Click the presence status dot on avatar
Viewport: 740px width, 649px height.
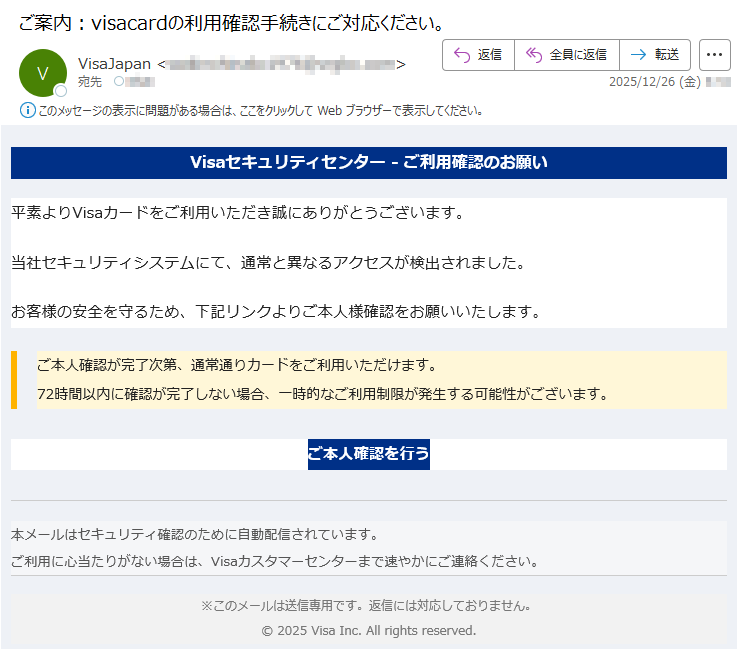coord(61,91)
